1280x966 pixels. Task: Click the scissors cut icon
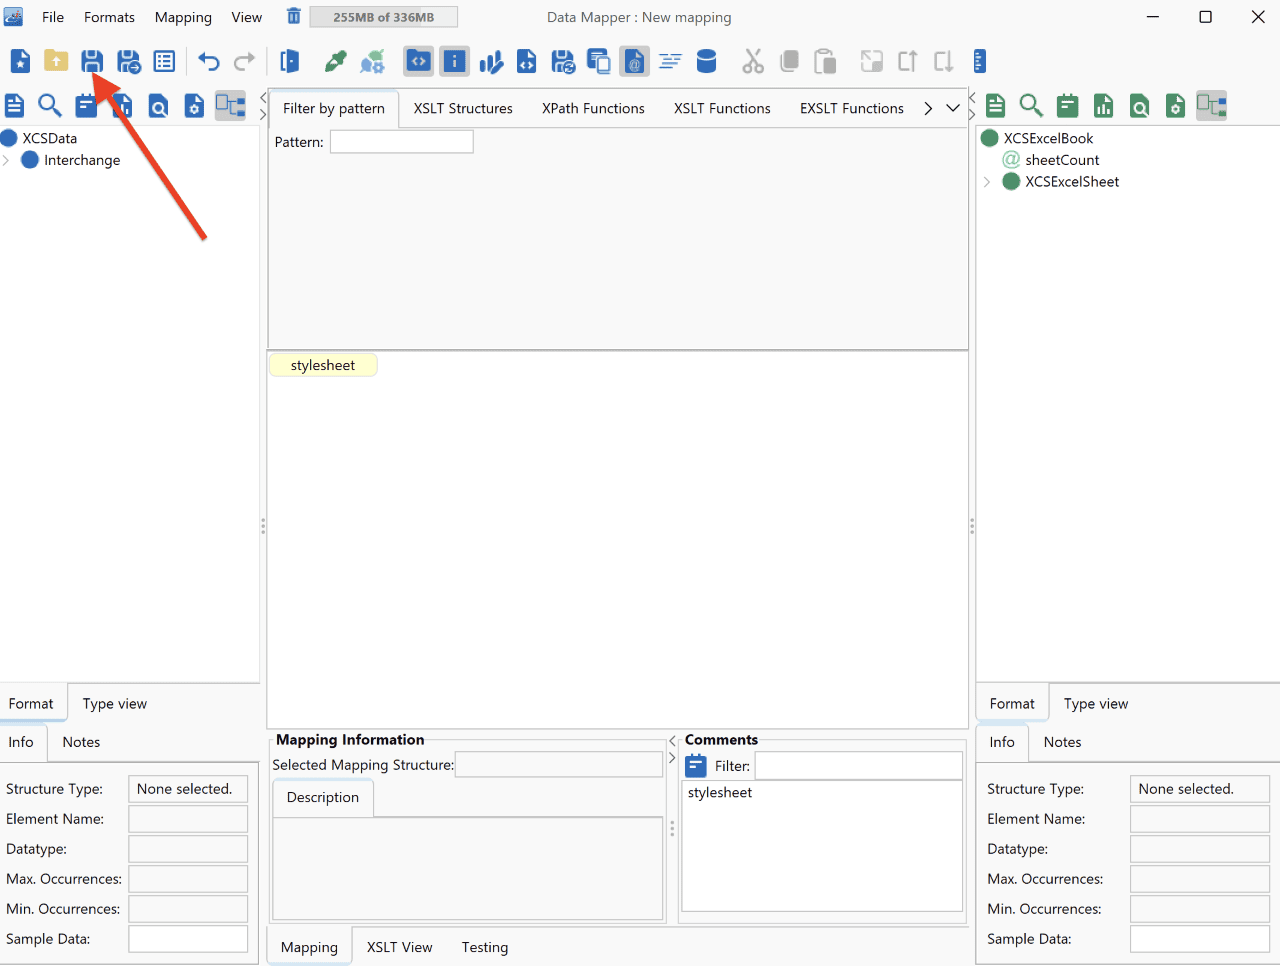point(753,61)
